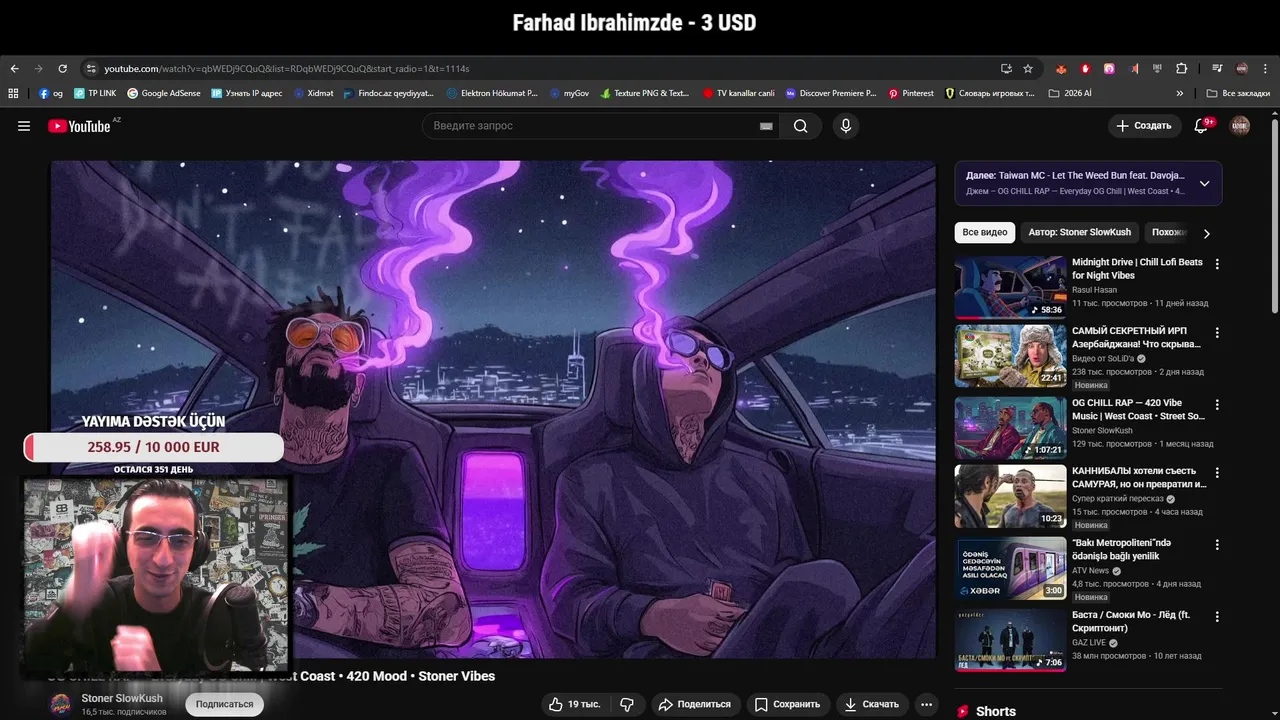Open the red hand ad blocker extension
The height and width of the screenshot is (720, 1280).
click(1085, 68)
